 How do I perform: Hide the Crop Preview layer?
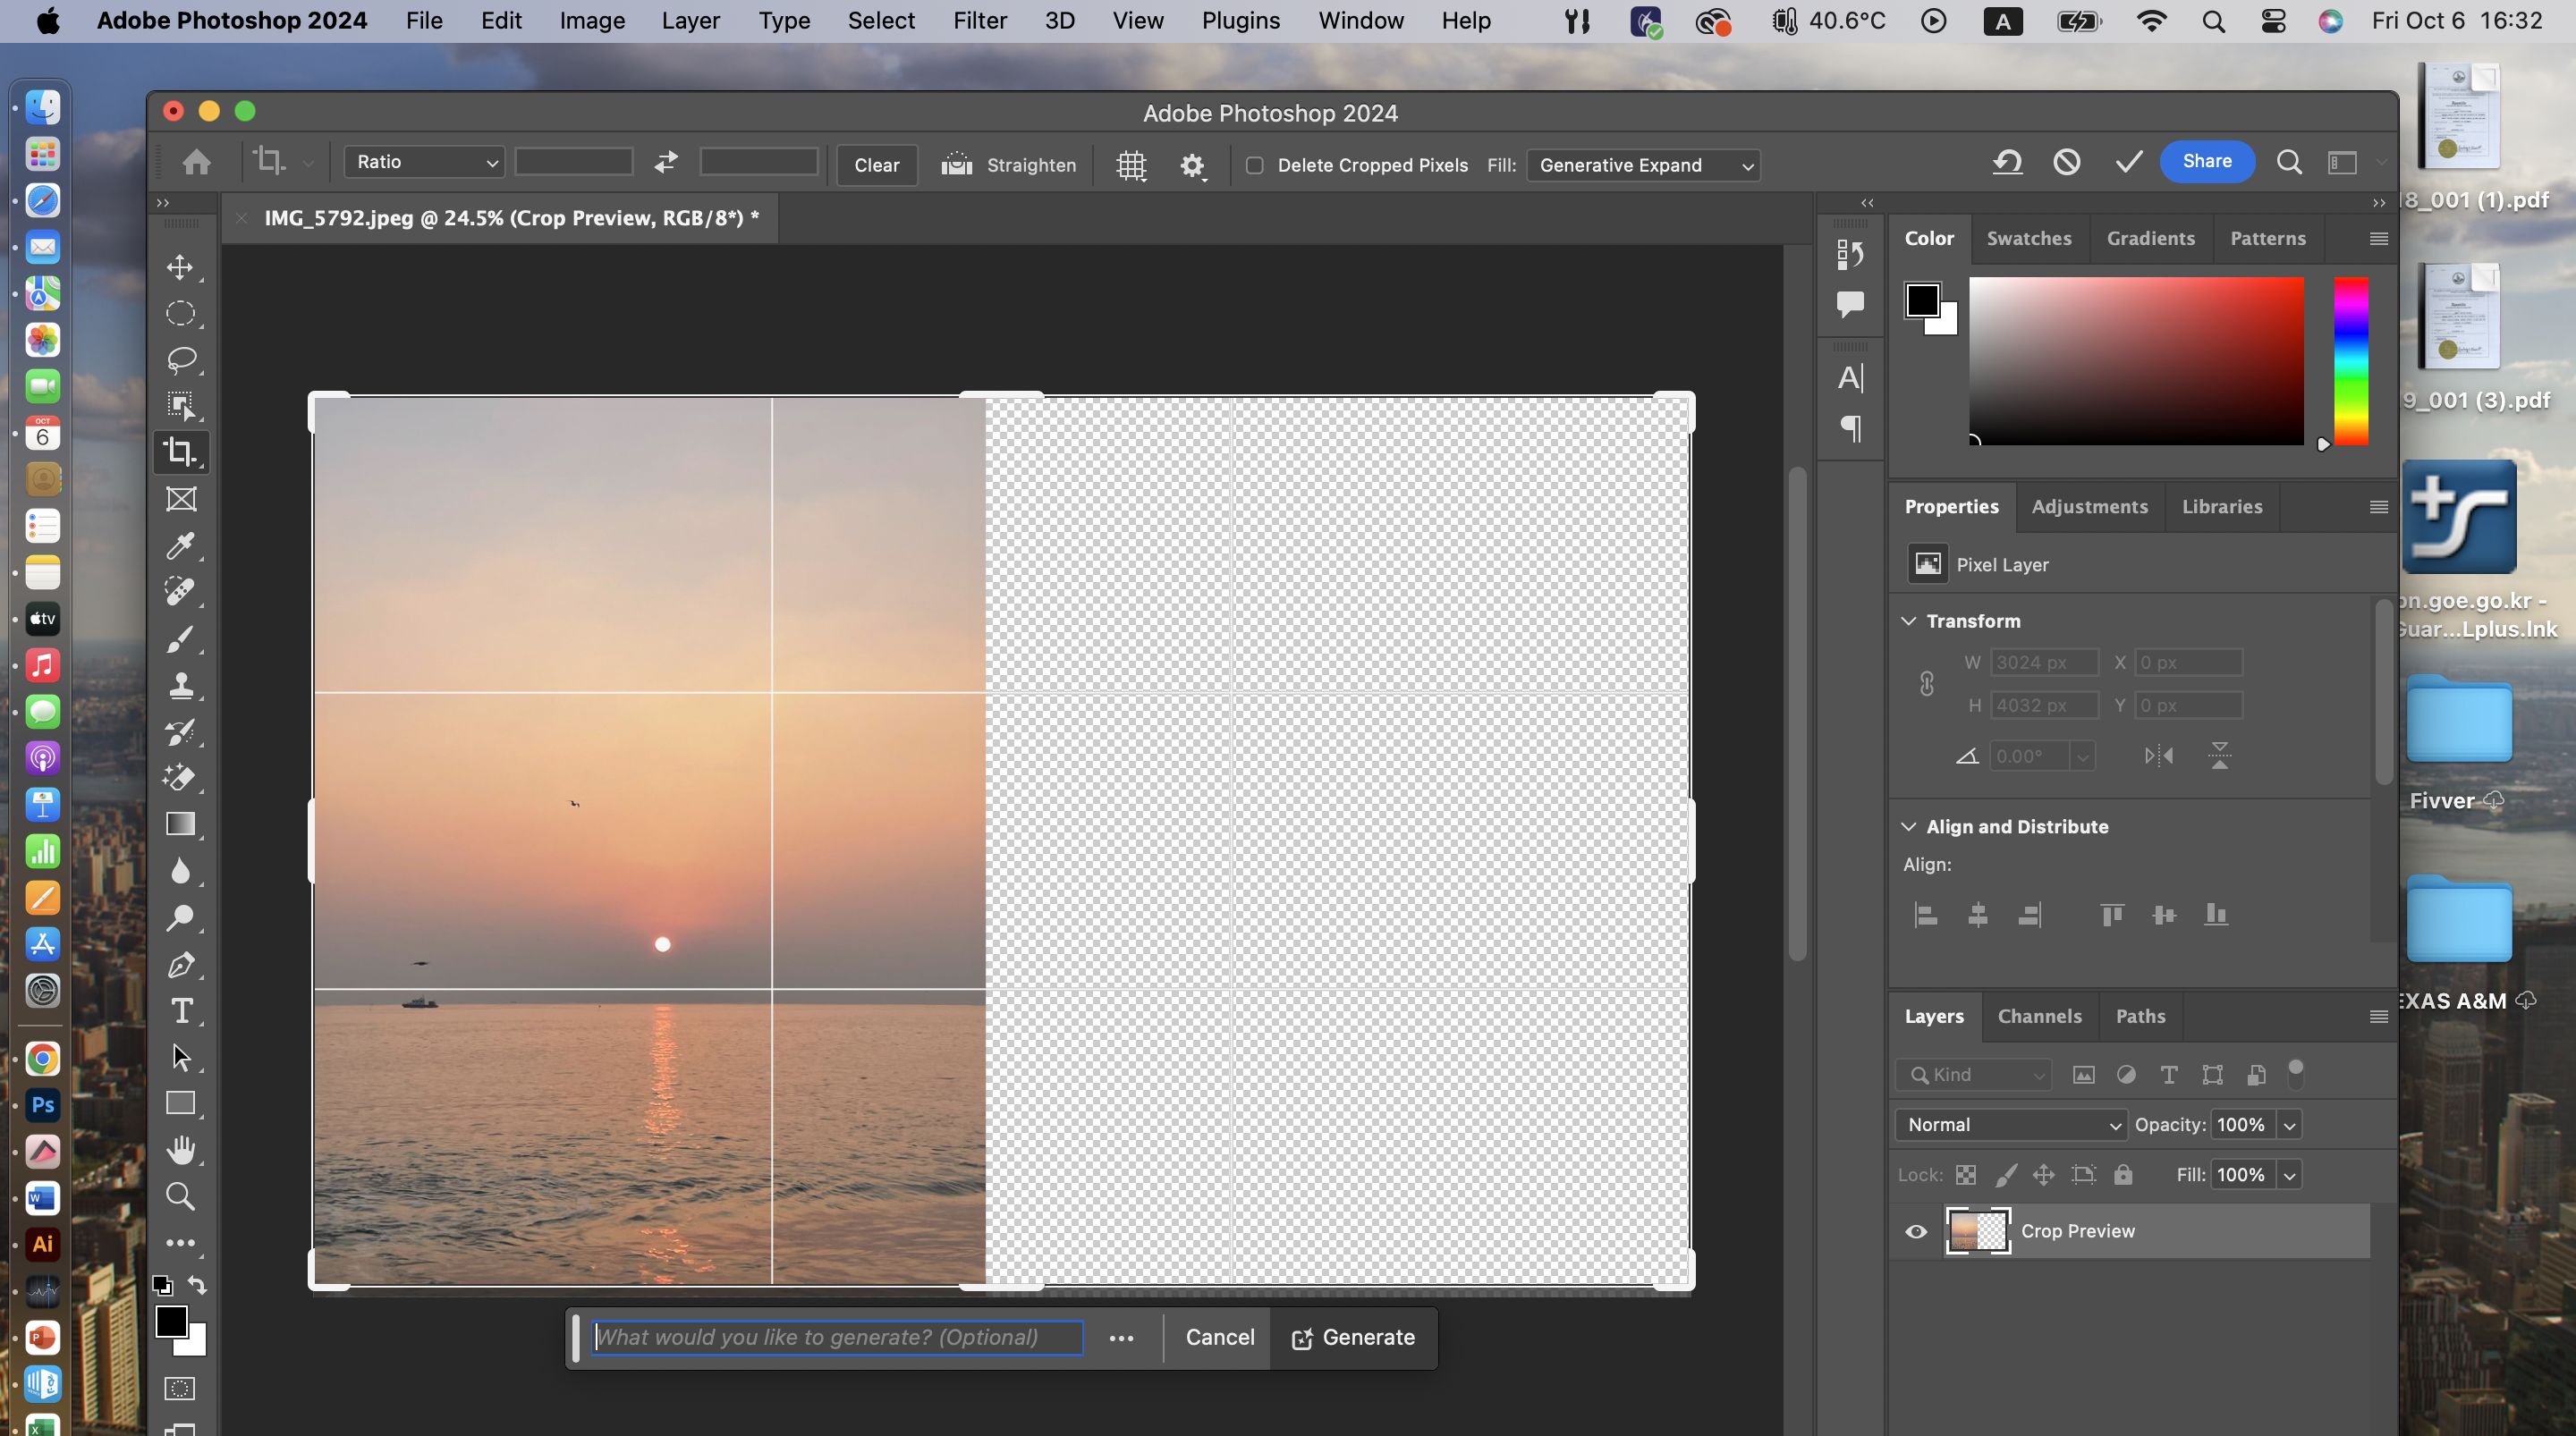point(1916,1231)
